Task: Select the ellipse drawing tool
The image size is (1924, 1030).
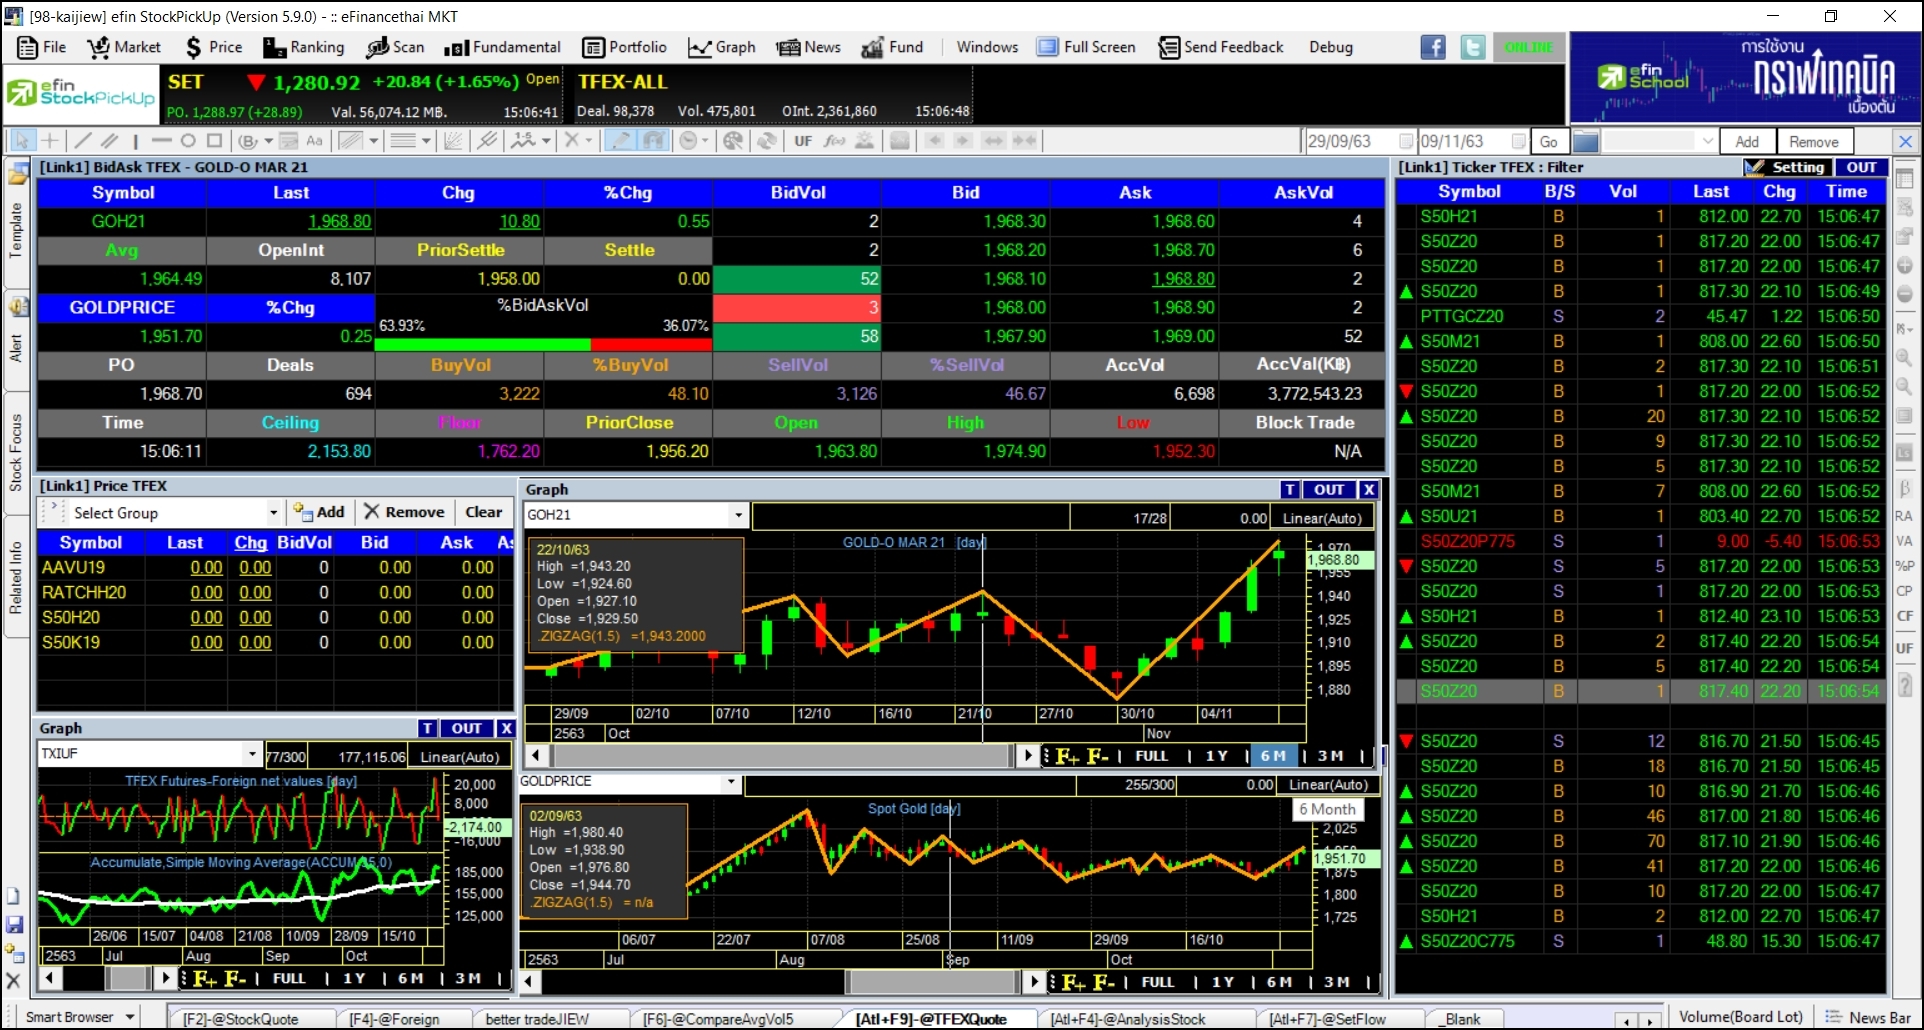Action: 188,141
